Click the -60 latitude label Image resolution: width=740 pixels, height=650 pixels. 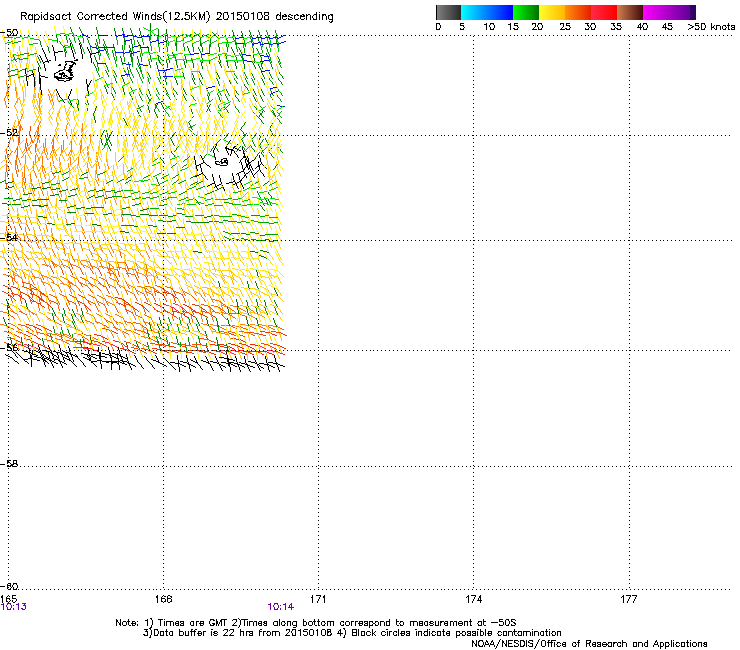(10, 587)
